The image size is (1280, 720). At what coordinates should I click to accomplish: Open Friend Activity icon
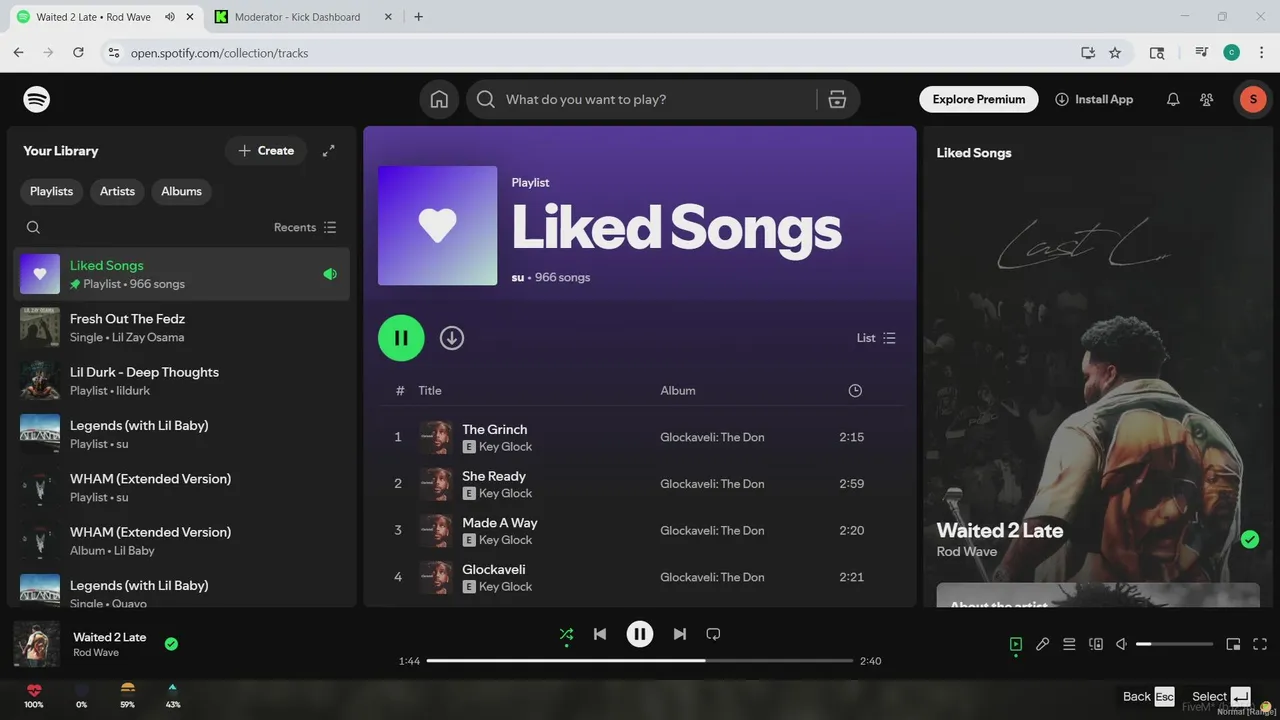click(1207, 99)
